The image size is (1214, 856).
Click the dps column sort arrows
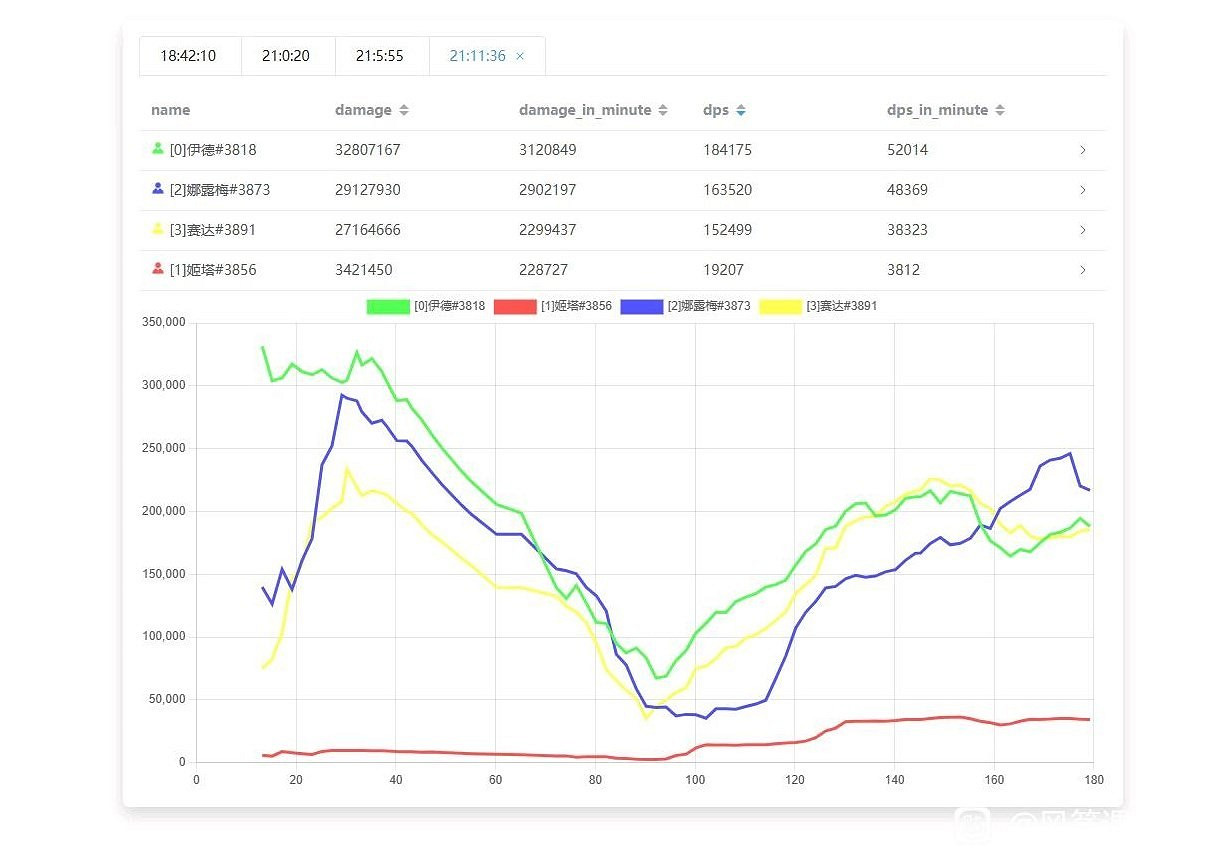tap(739, 110)
